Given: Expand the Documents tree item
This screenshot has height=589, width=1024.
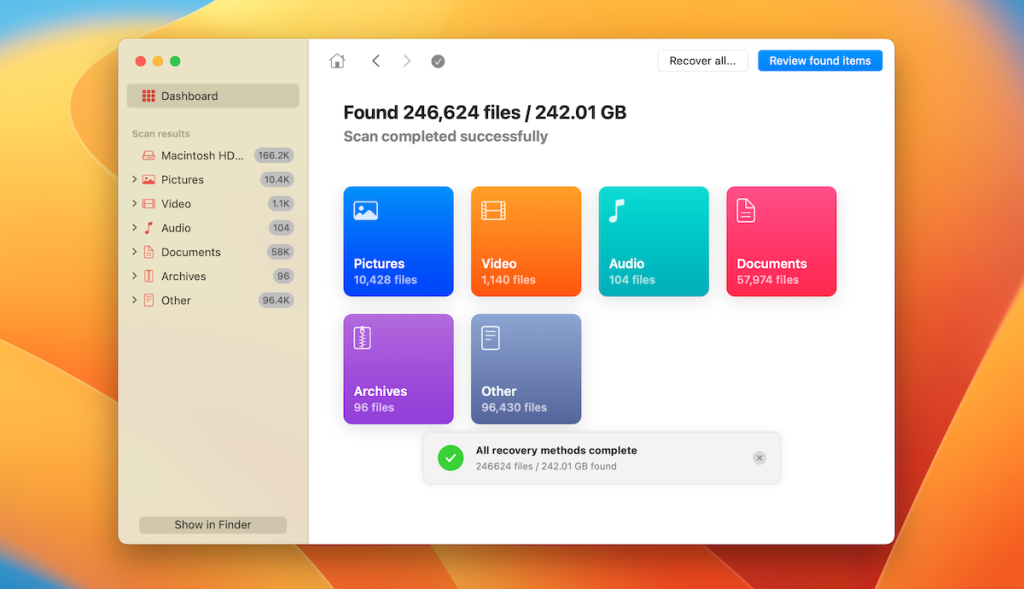Looking at the screenshot, I should [134, 251].
